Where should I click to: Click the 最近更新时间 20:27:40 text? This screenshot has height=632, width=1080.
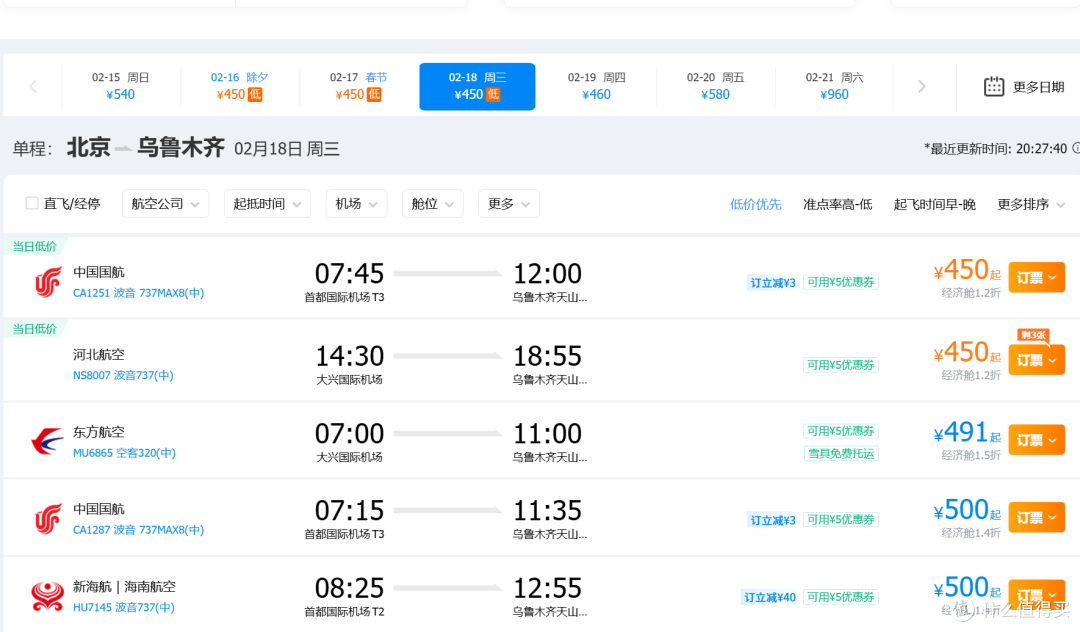(995, 149)
